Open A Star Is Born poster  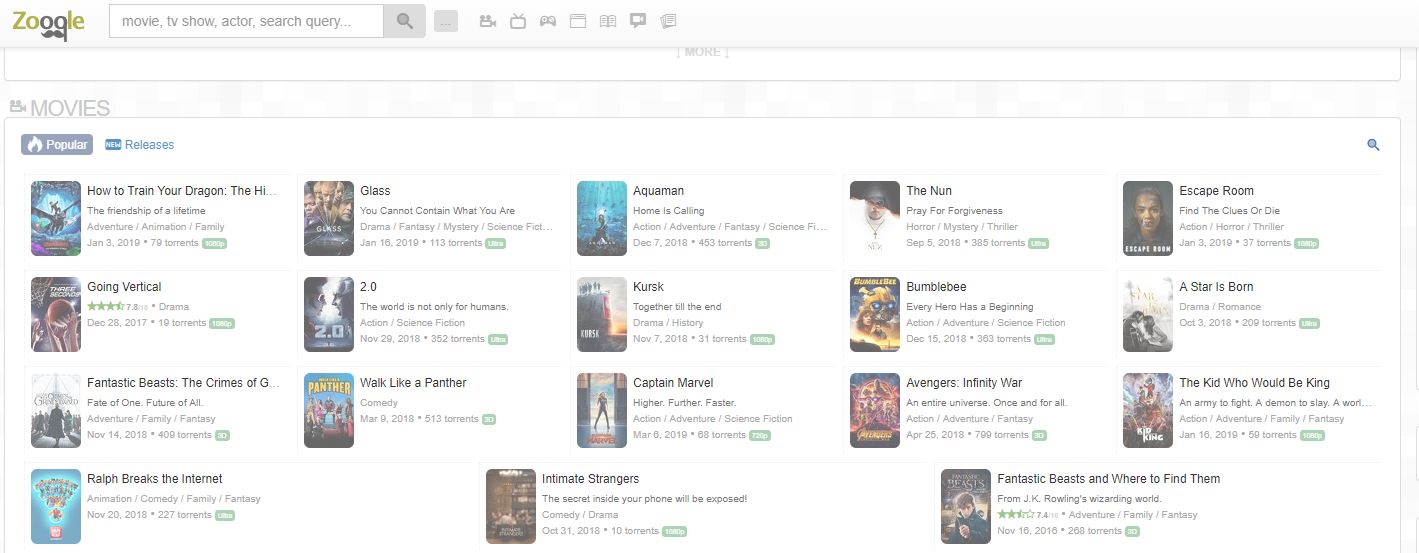click(1148, 315)
